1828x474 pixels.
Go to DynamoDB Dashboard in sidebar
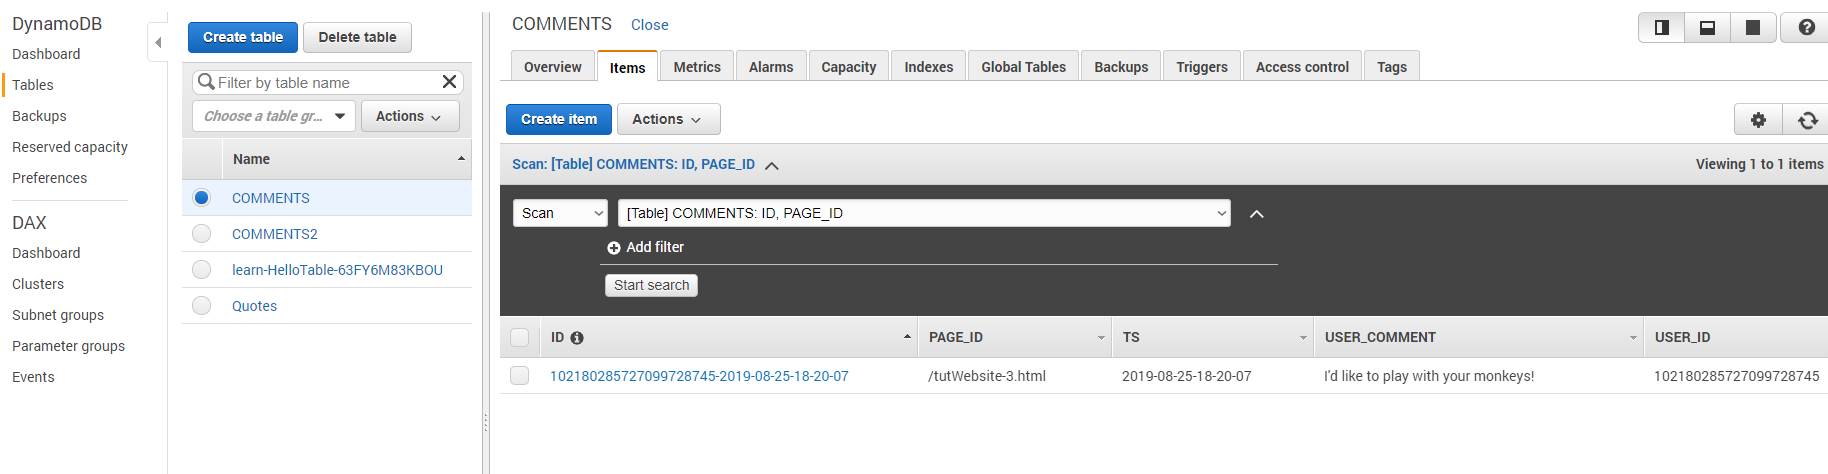click(46, 54)
